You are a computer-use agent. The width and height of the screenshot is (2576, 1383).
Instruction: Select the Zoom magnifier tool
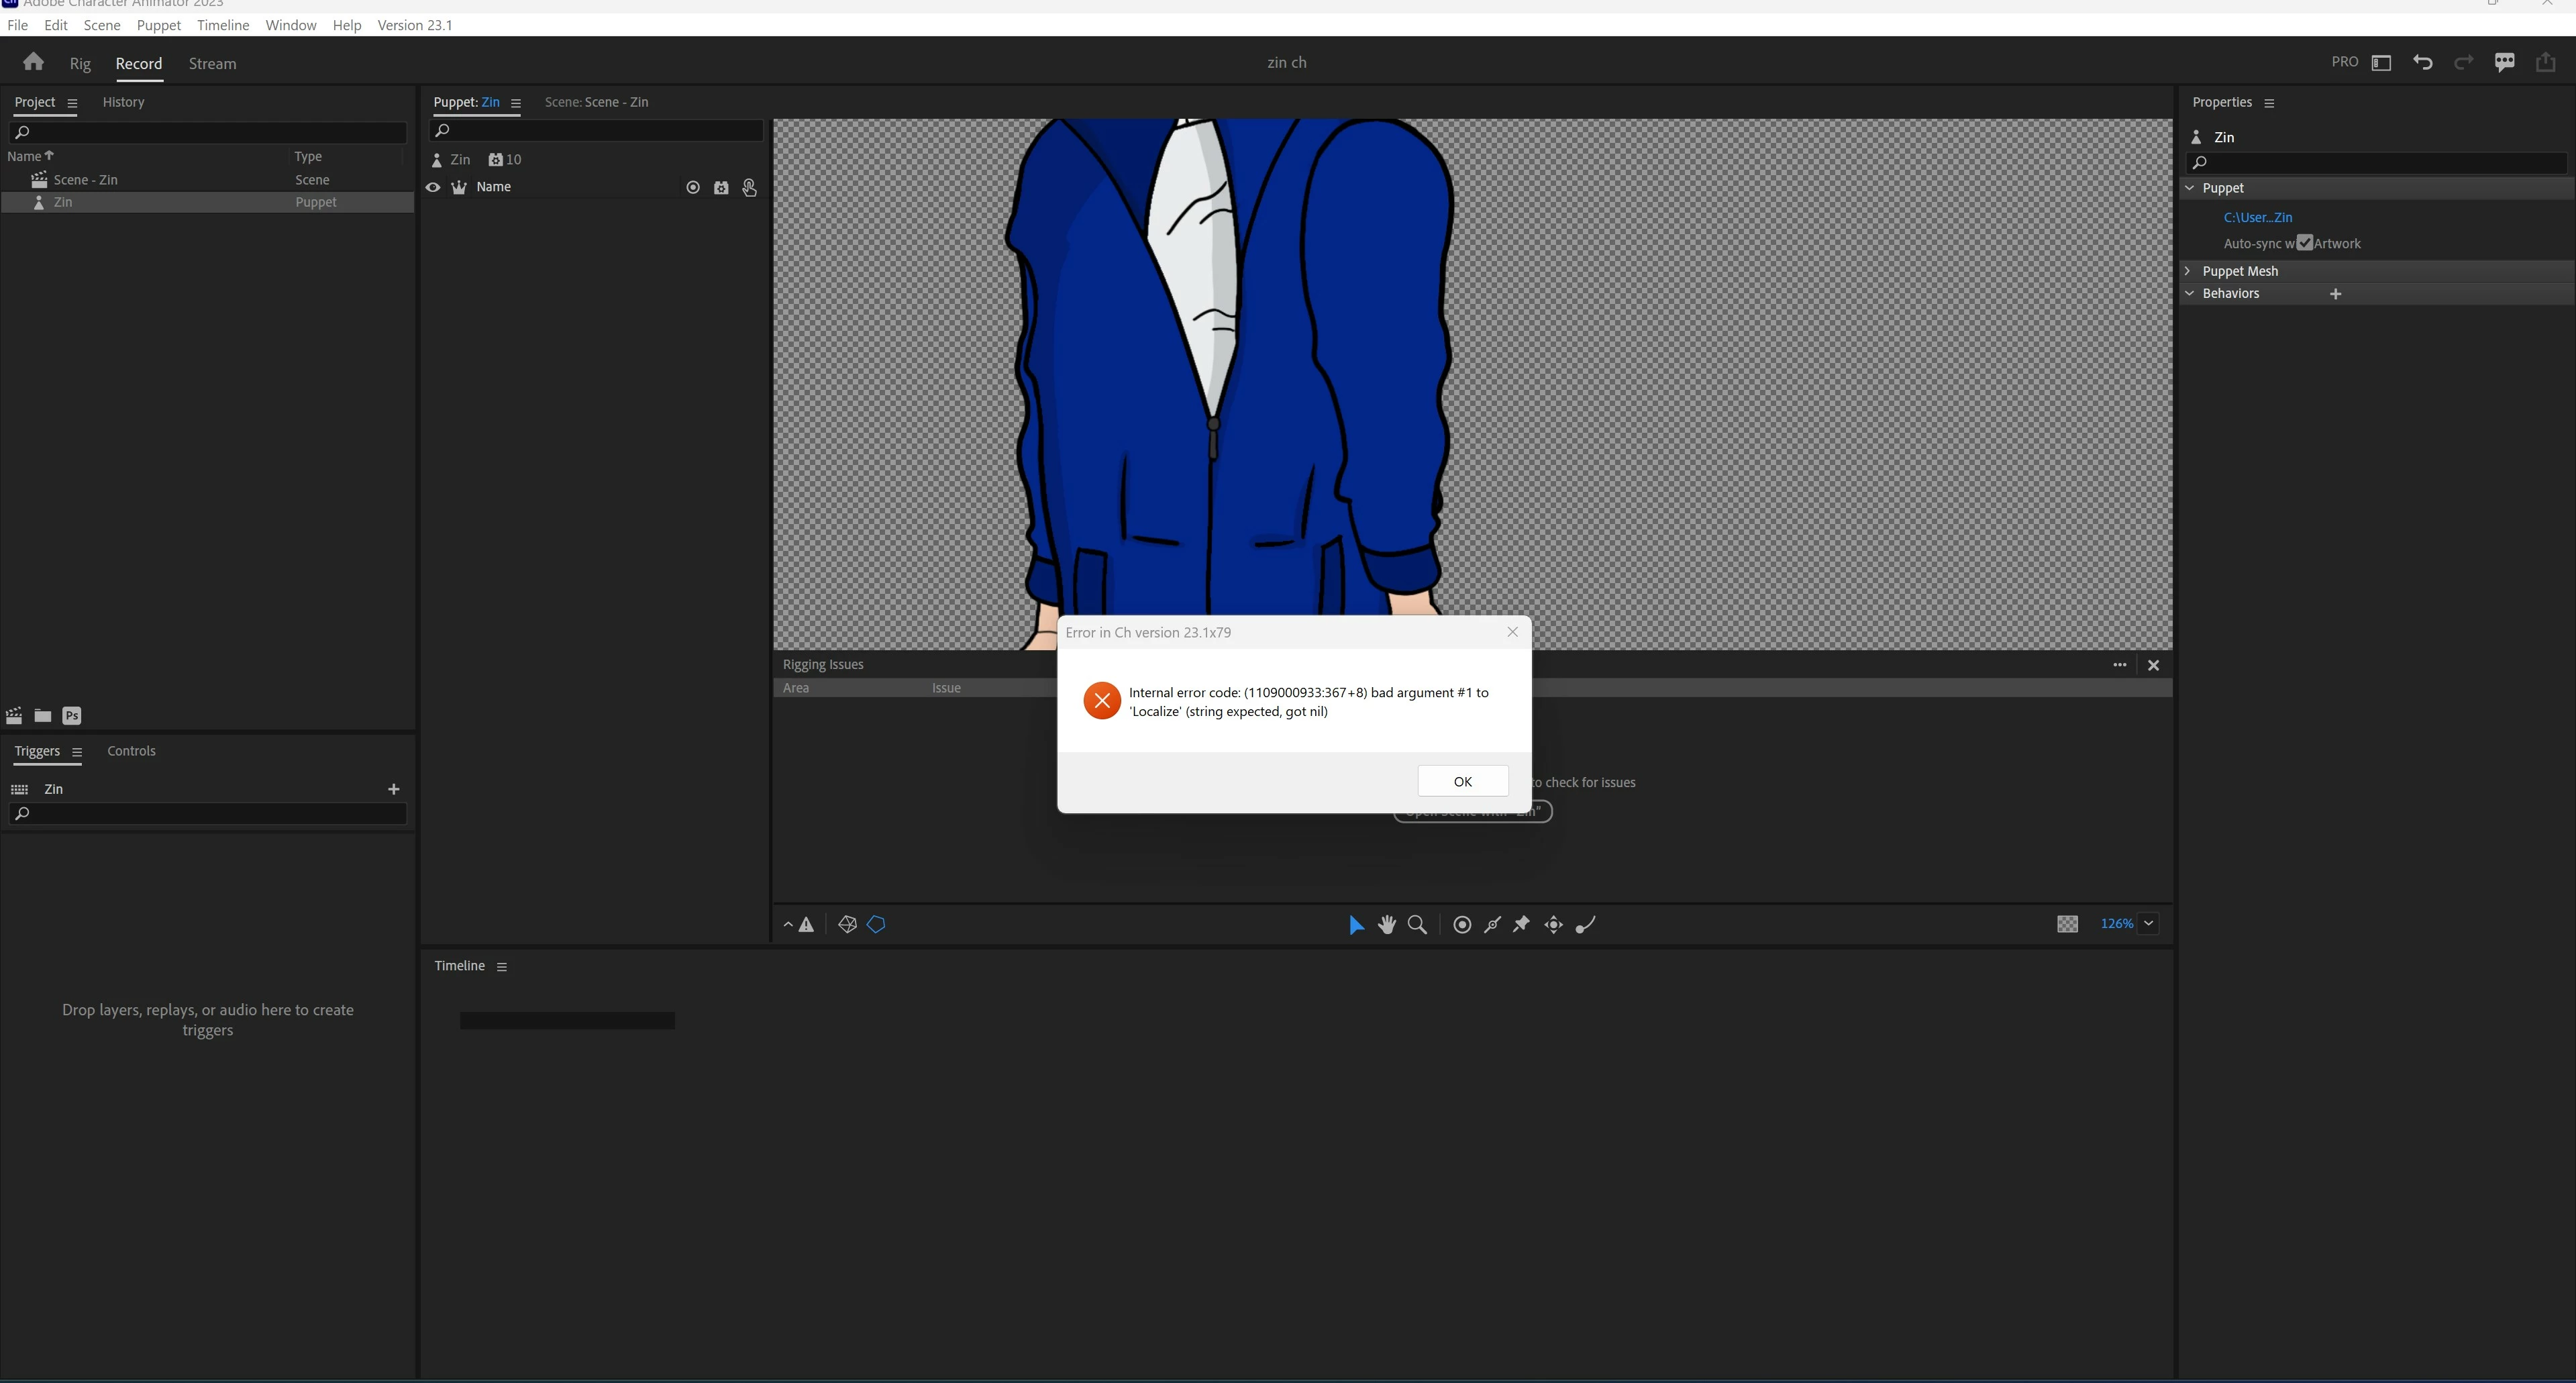point(1417,925)
